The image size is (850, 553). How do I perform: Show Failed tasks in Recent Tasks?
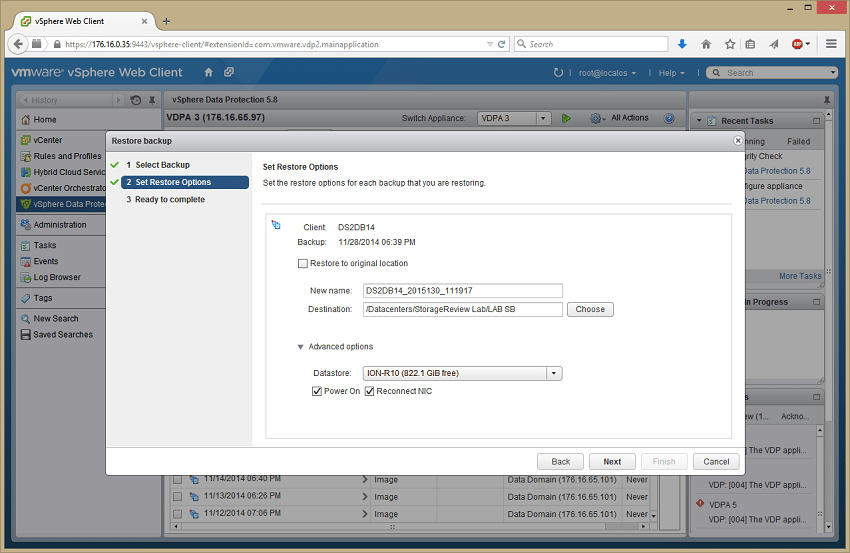point(798,142)
